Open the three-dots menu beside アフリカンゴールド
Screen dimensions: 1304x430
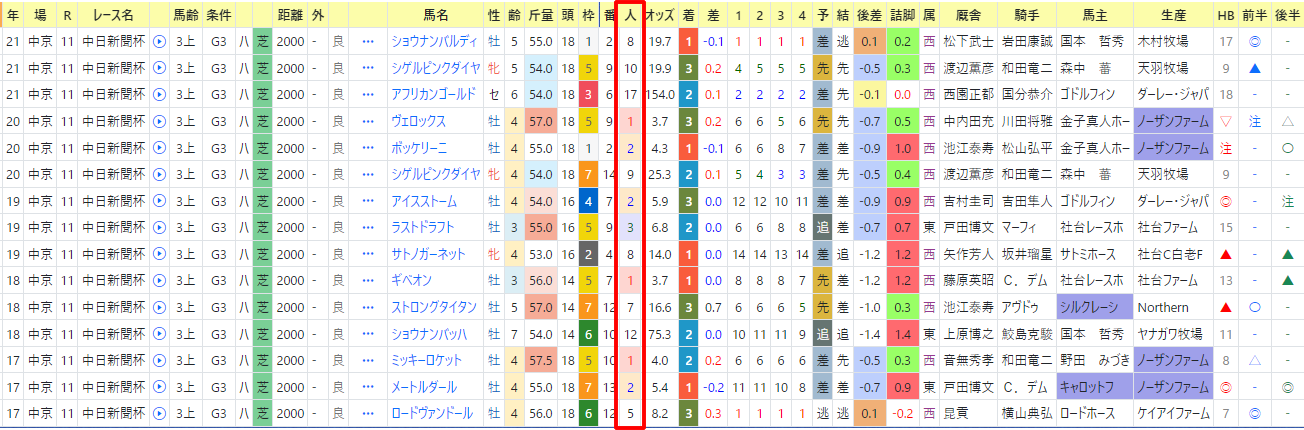point(368,94)
